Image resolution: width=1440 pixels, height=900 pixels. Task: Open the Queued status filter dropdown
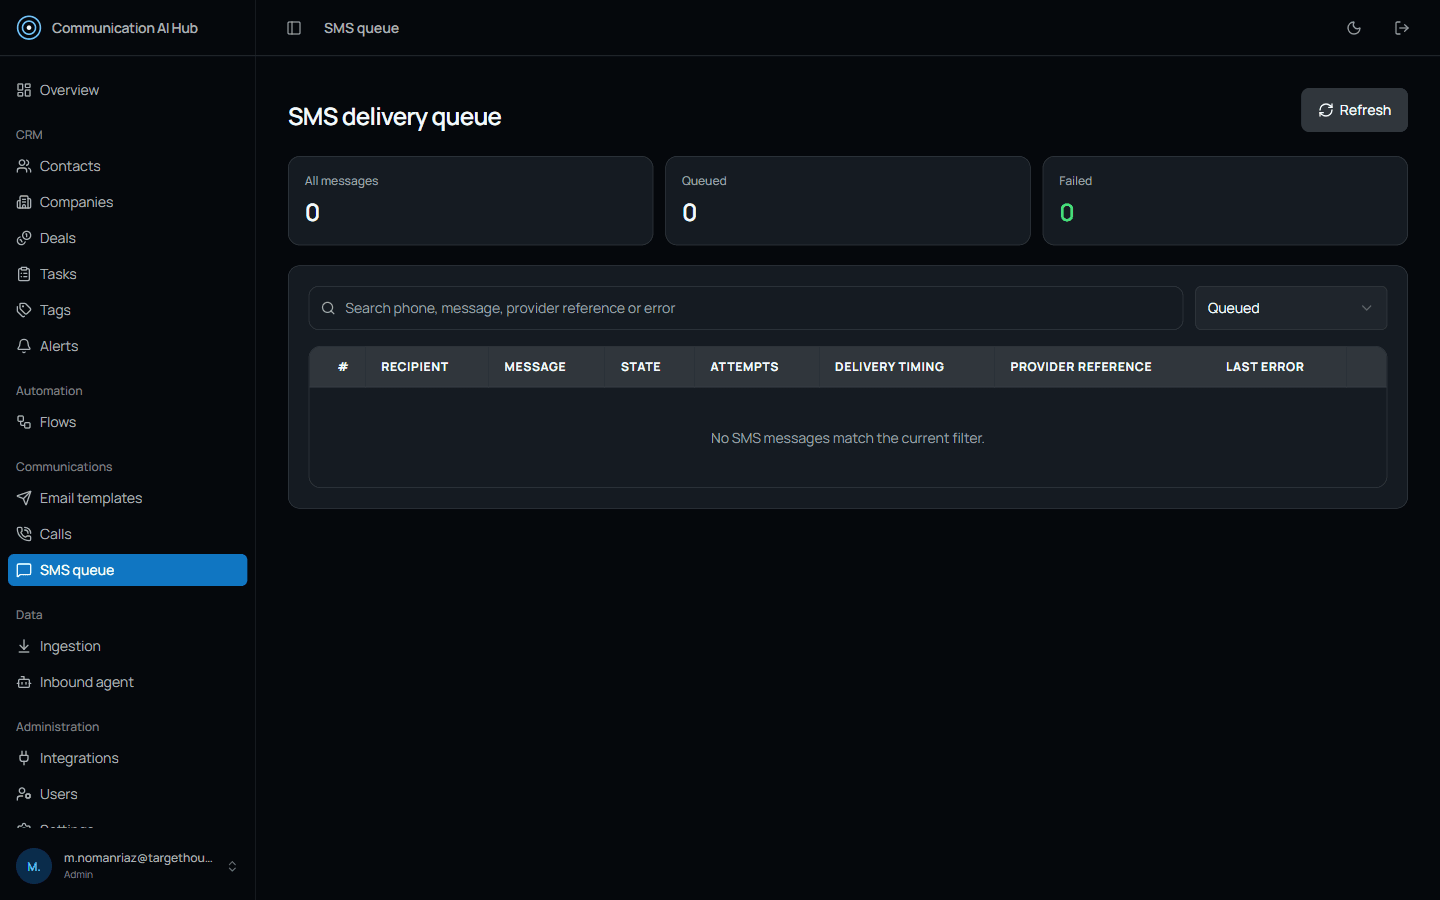click(x=1291, y=308)
